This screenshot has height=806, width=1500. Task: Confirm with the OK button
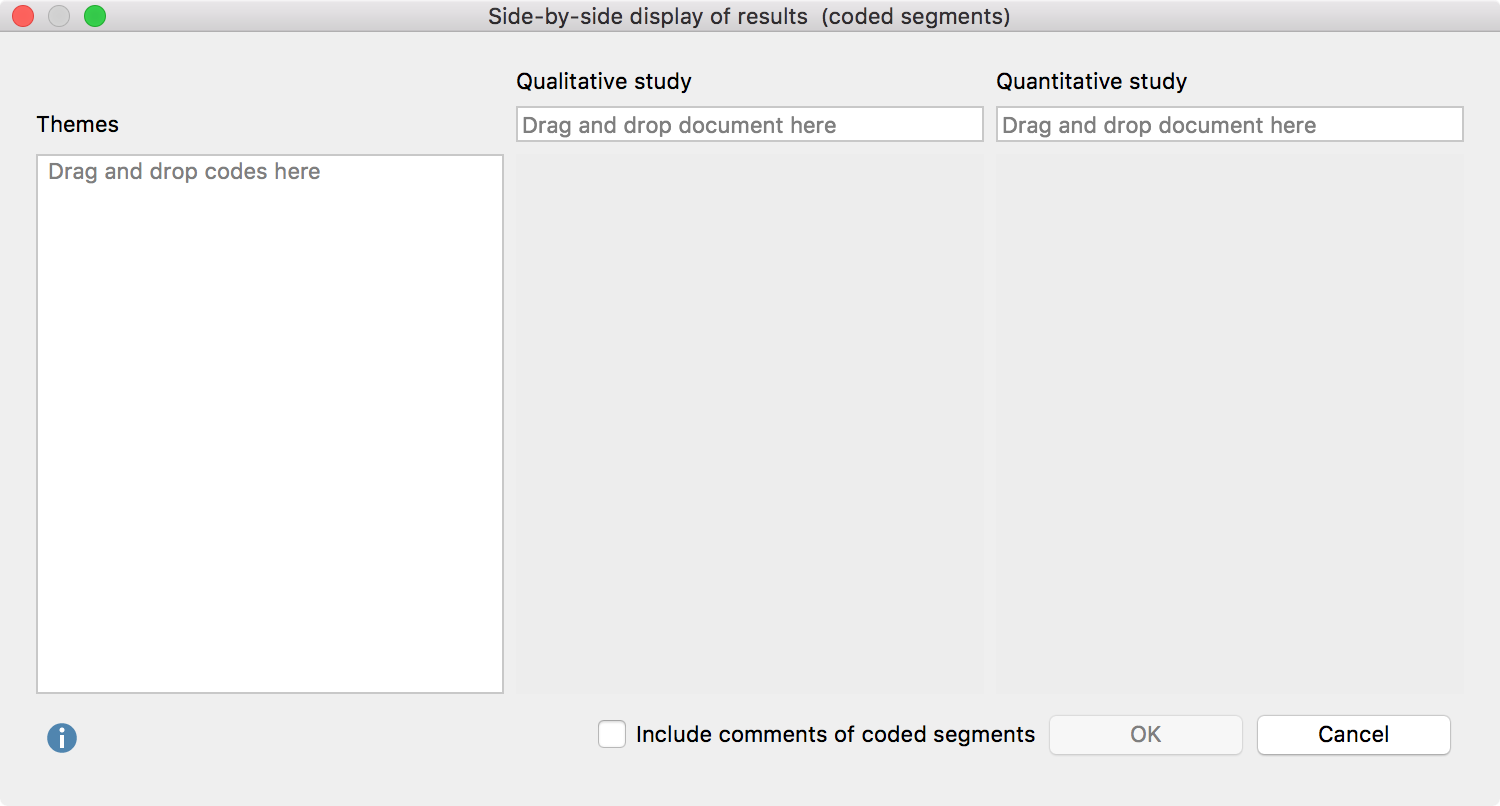tap(1146, 735)
